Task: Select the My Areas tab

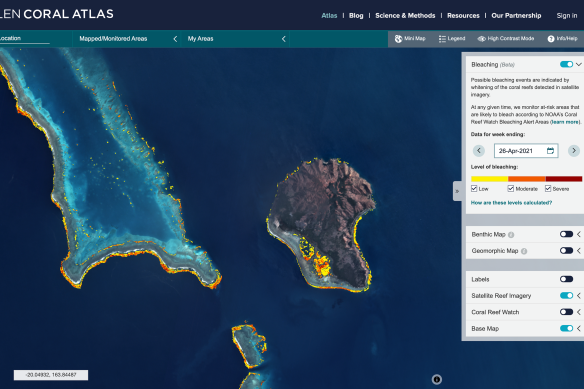Action: [200, 39]
